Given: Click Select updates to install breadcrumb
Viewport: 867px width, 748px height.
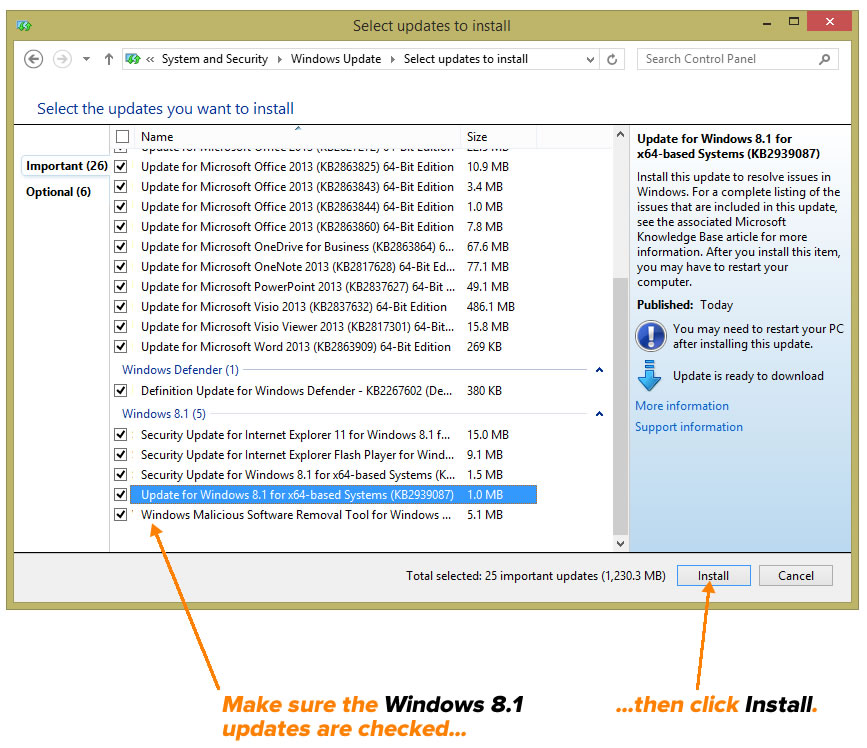Looking at the screenshot, I should (x=466, y=59).
